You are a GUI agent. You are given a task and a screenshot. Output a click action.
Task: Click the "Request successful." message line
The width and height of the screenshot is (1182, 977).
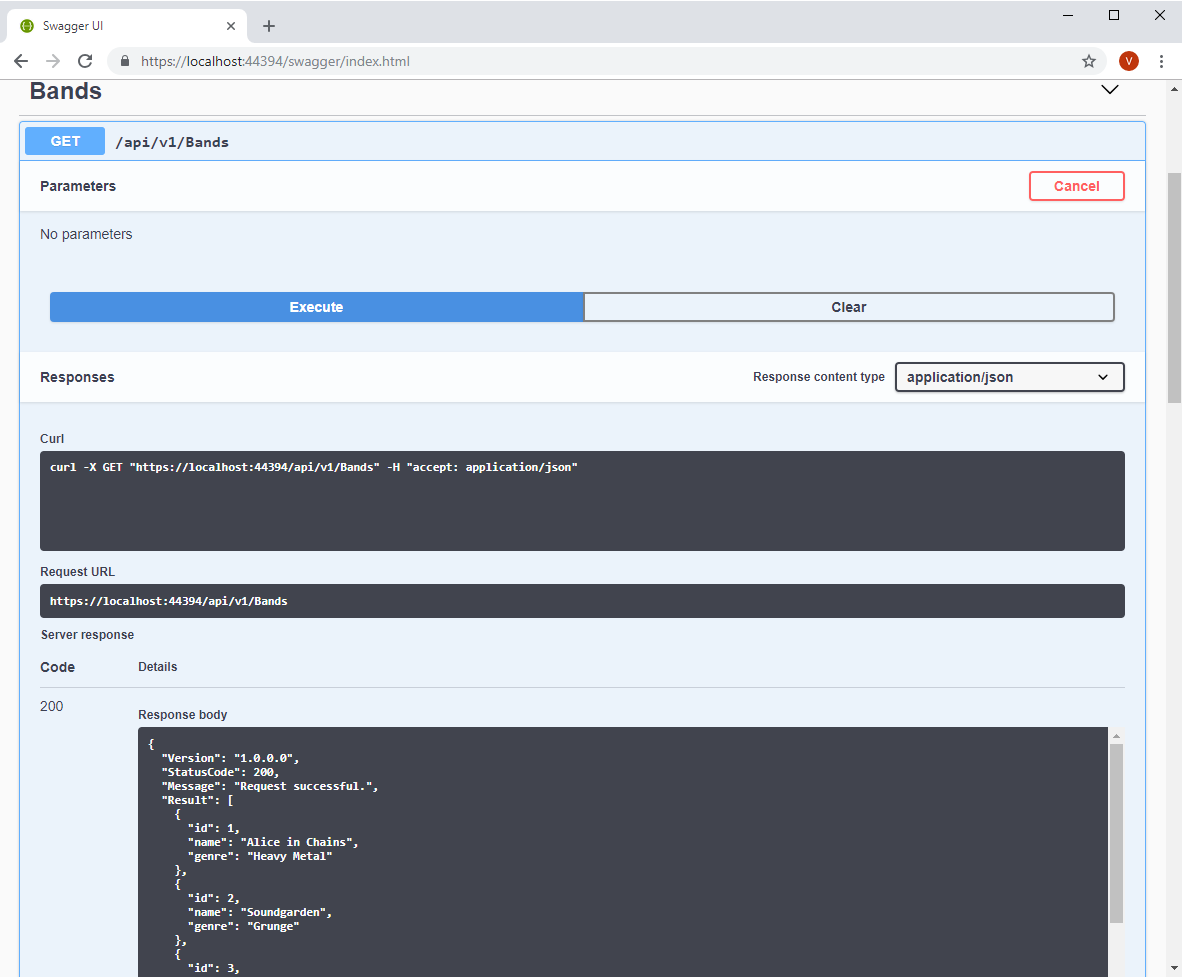270,786
